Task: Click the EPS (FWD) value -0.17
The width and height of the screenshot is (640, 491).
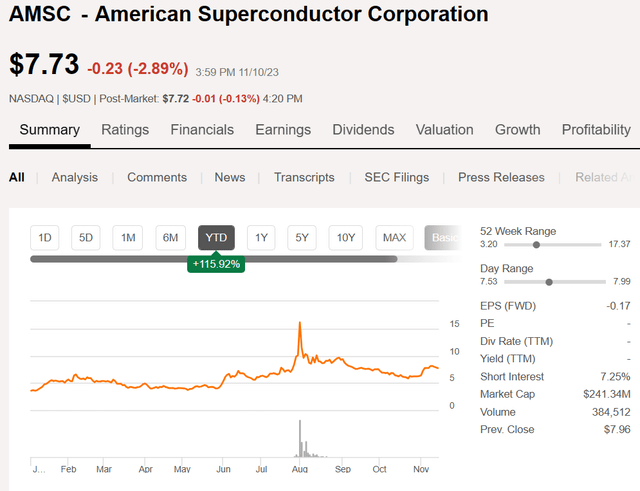Action: [618, 306]
